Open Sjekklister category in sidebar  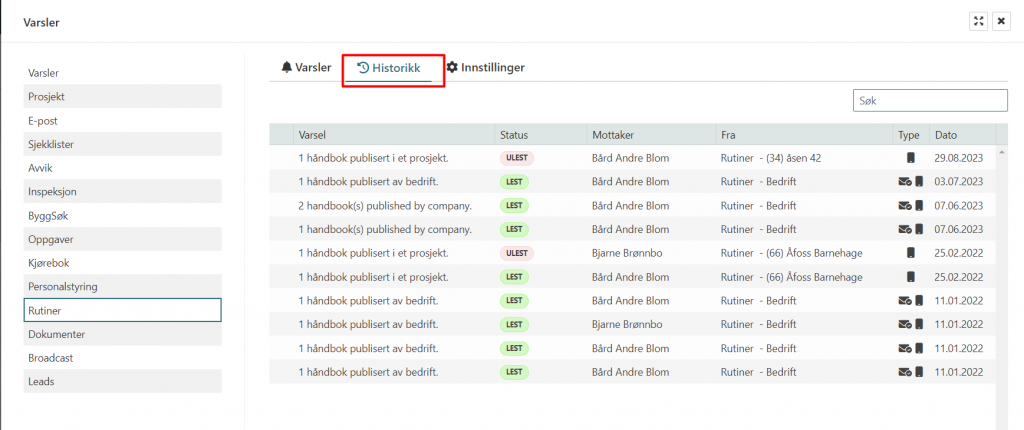pyautogui.click(x=123, y=144)
